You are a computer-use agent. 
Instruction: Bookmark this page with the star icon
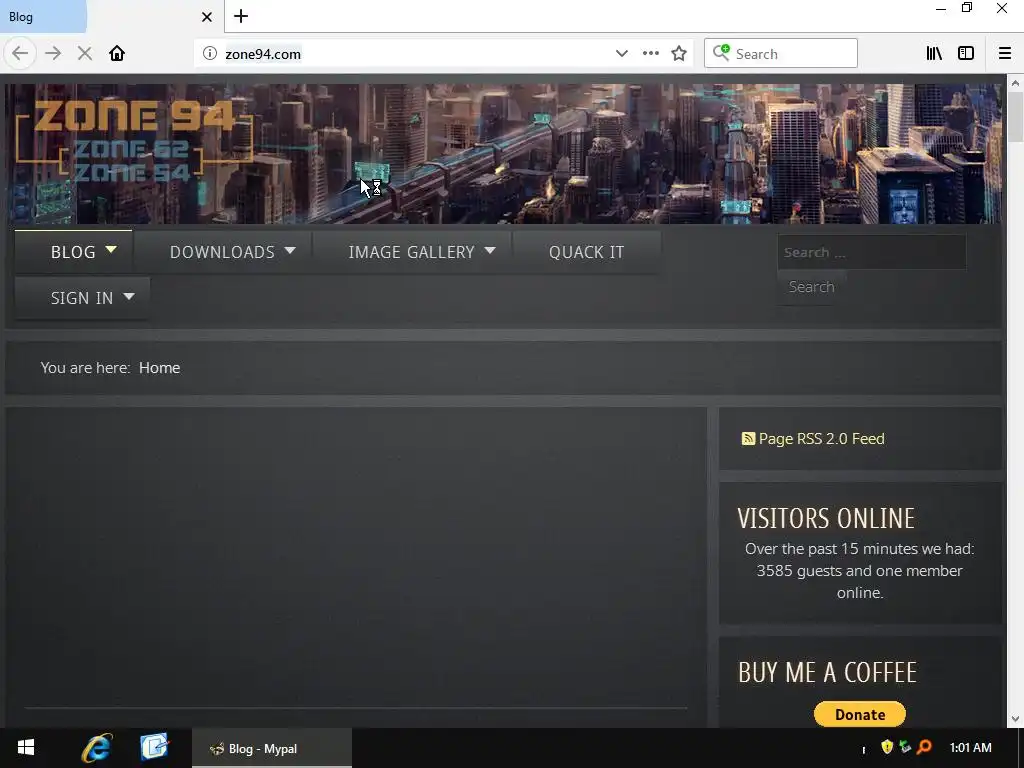[679, 54]
